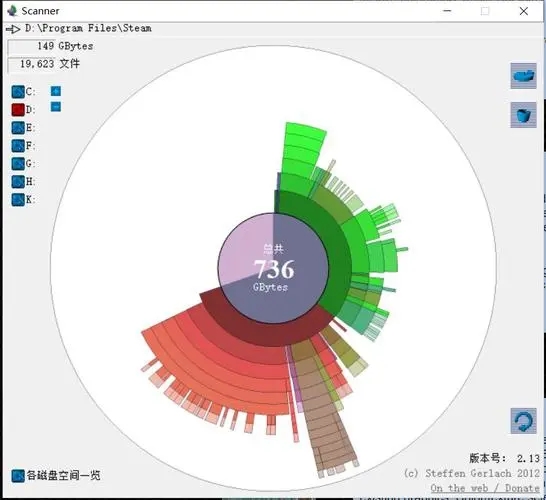Choose the E: drive icon
This screenshot has width=546, height=500.
coord(18,128)
